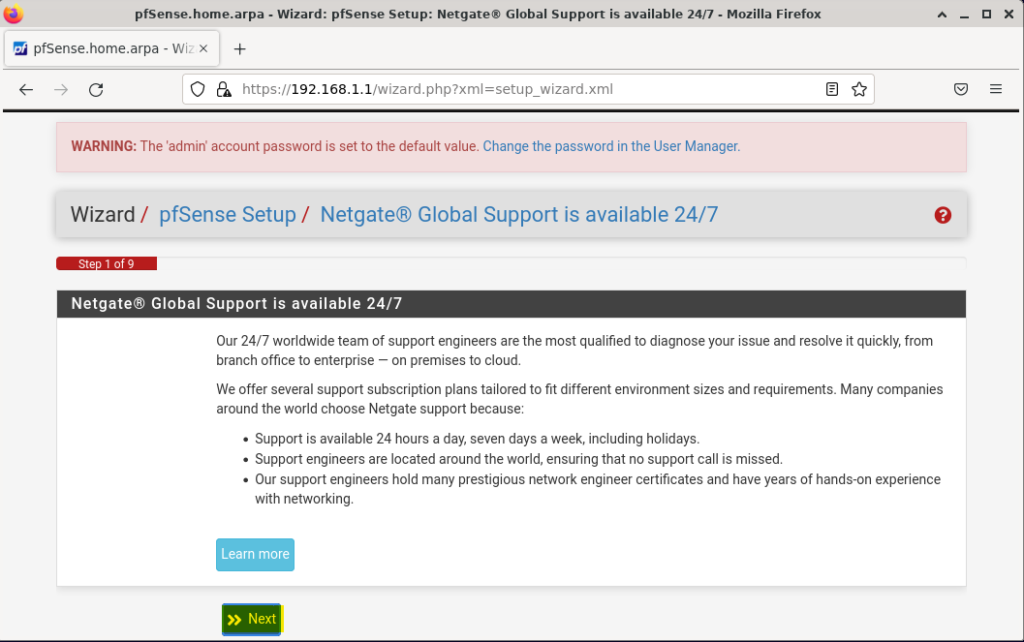
Task: Click the Netgate Global Support breadcrumb link
Action: [x=519, y=214]
